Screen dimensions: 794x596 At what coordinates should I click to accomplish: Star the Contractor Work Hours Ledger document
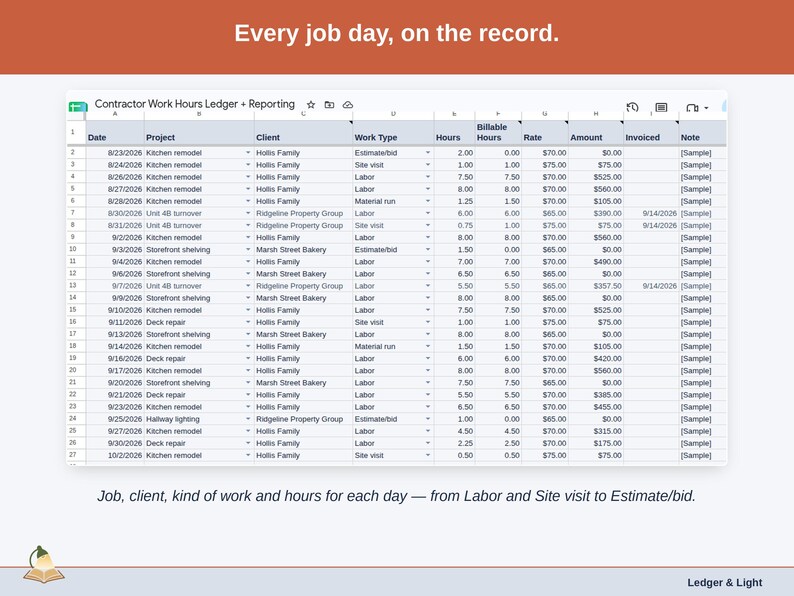point(311,105)
